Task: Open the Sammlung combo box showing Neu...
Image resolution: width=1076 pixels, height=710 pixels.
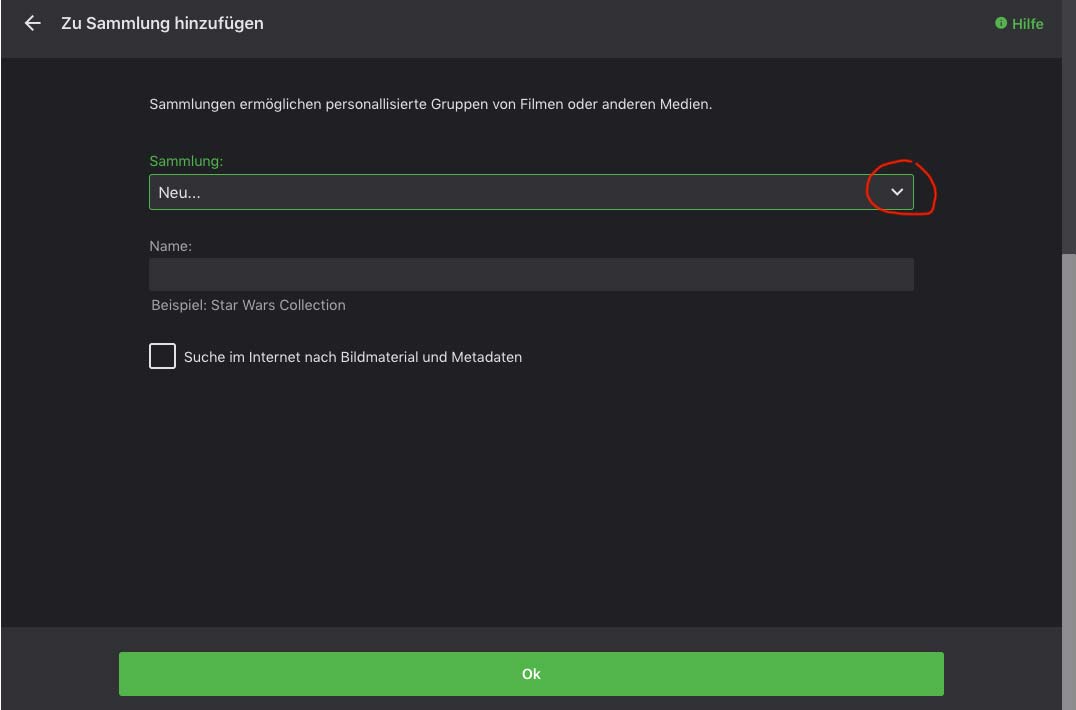Action: (531, 192)
